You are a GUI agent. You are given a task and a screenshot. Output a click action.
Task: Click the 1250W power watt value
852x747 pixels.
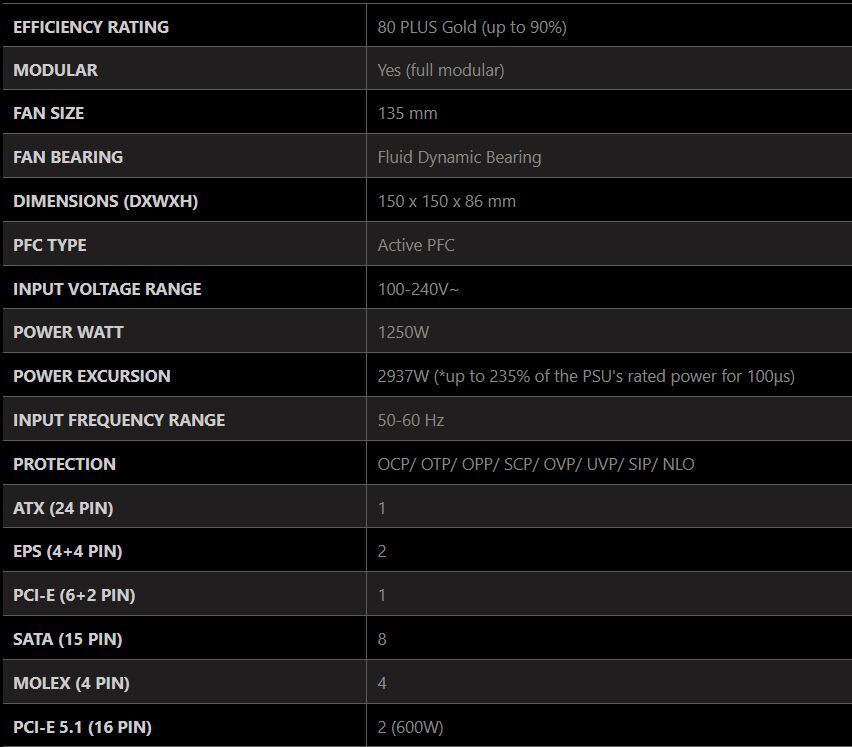404,332
